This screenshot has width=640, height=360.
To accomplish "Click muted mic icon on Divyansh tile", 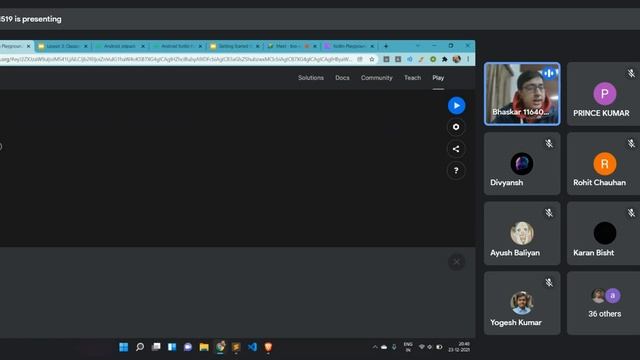I will click(549, 143).
